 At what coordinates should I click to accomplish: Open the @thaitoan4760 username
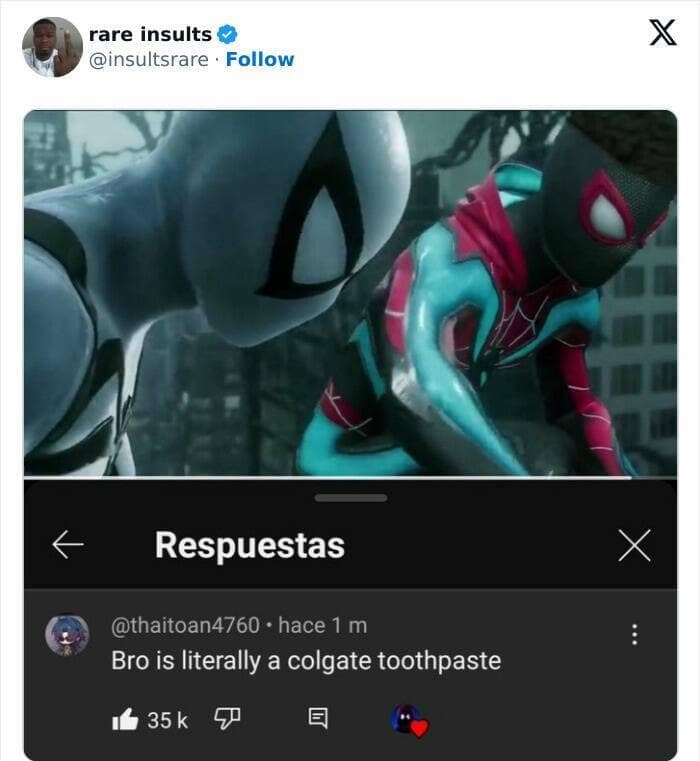pyautogui.click(x=185, y=625)
